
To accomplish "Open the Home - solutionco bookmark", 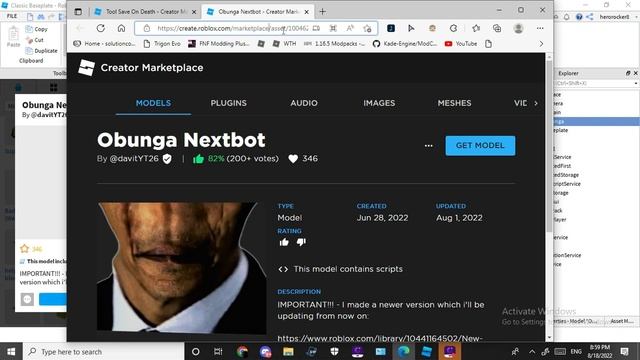I will pyautogui.click(x=104, y=44).
